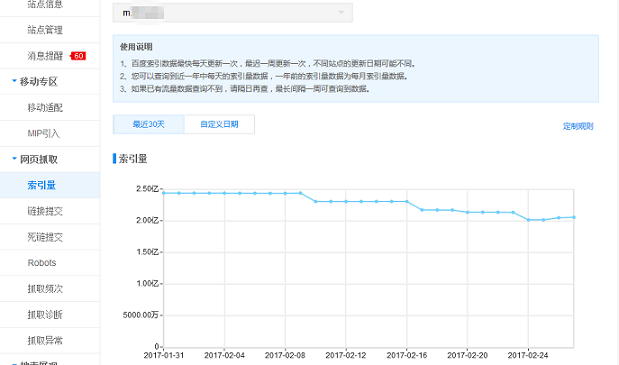The height and width of the screenshot is (365, 619).
Task: Select 索引量 in the sidebar
Action: coord(41,185)
